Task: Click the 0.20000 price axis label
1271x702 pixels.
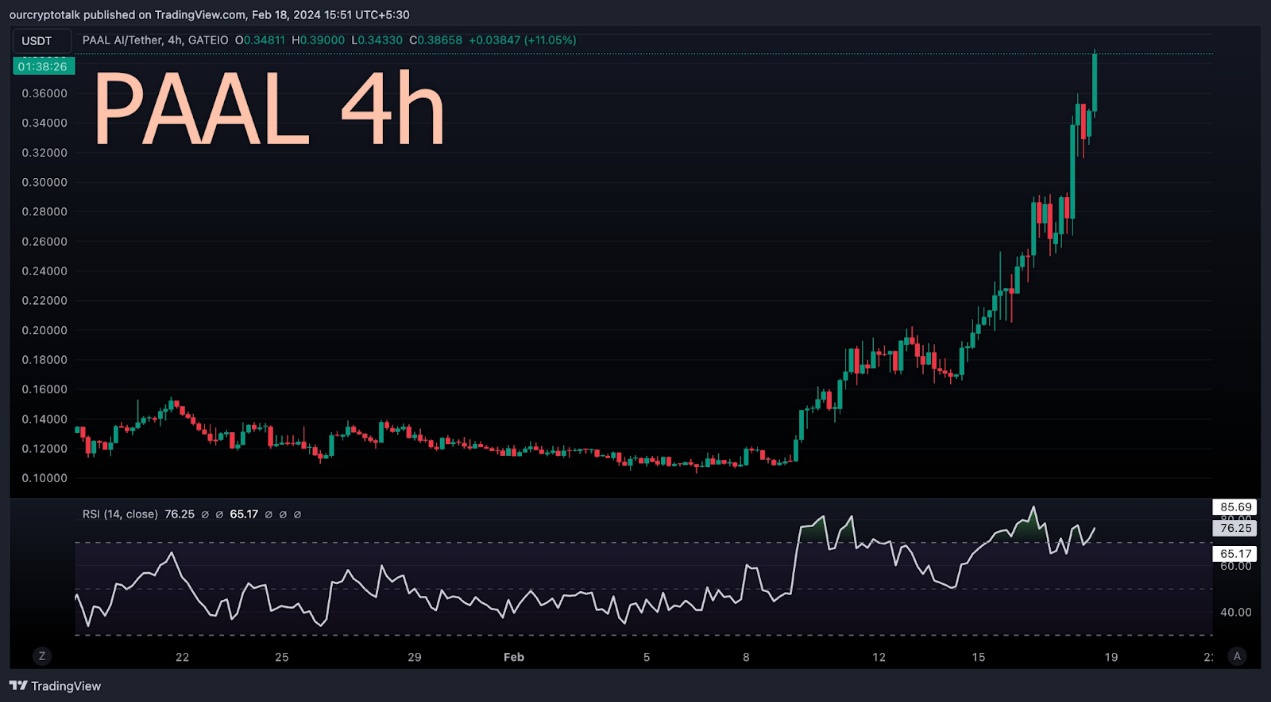Action: coord(44,330)
